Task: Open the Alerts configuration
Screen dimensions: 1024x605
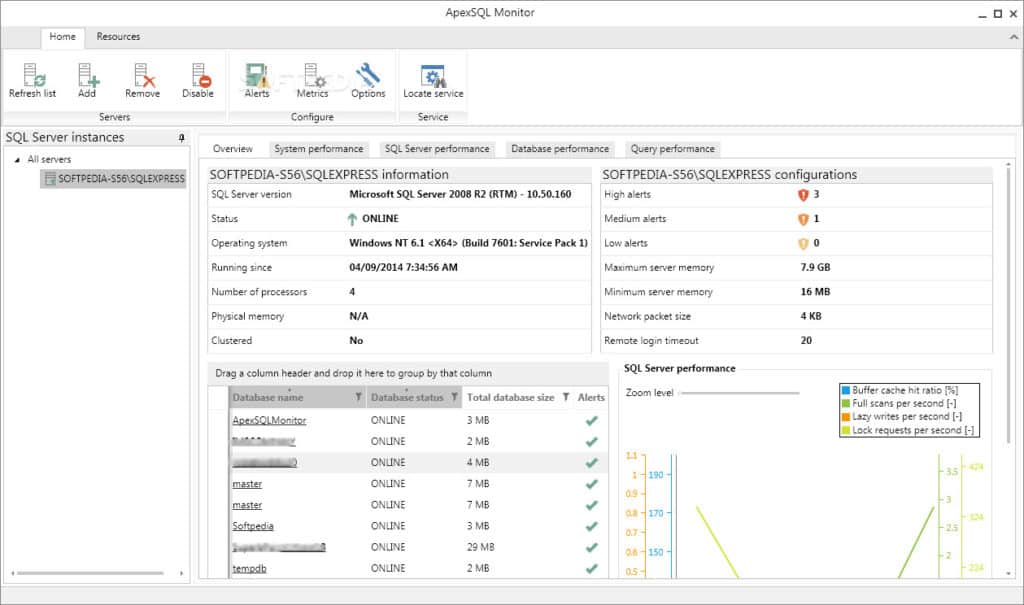Action: pyautogui.click(x=257, y=76)
